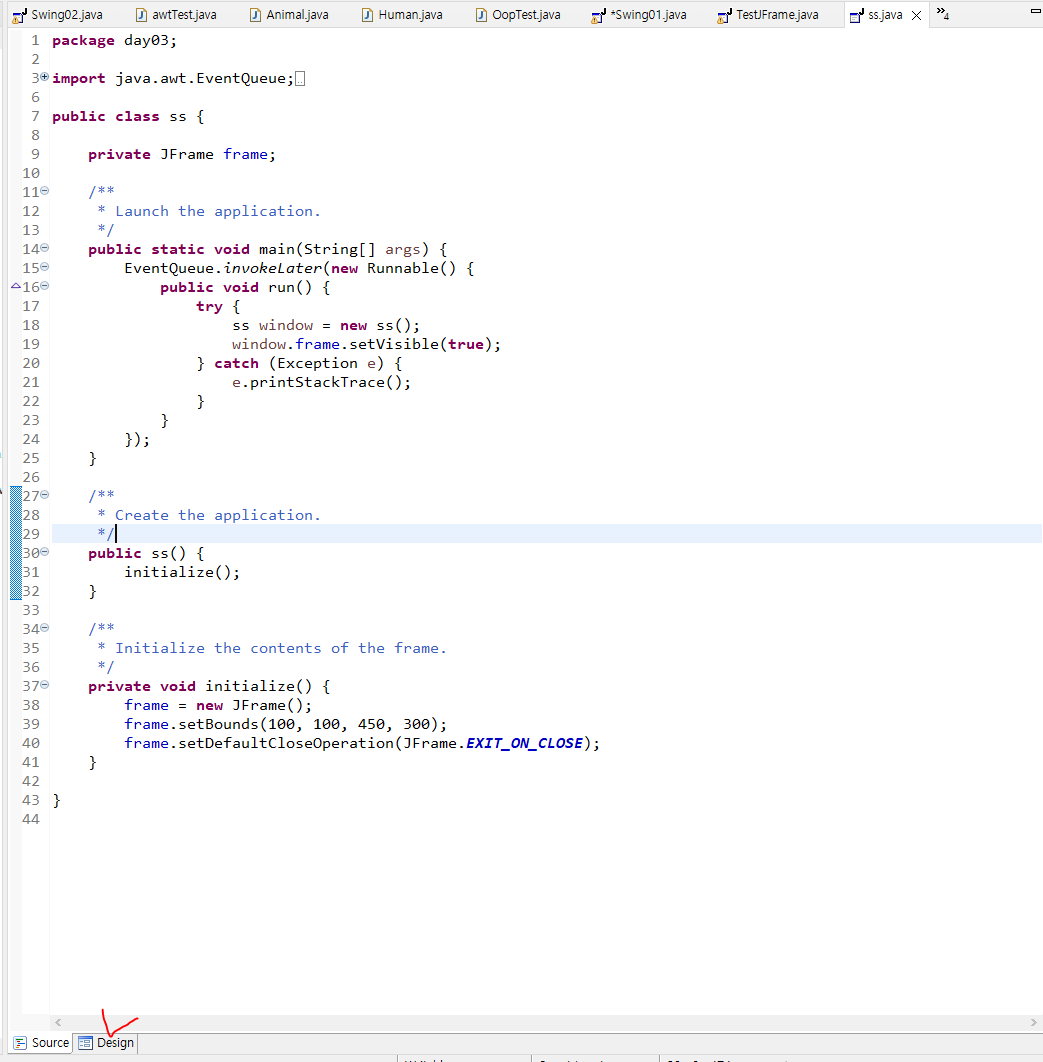
Task: Click "Create the application." comment
Action: pos(217,515)
